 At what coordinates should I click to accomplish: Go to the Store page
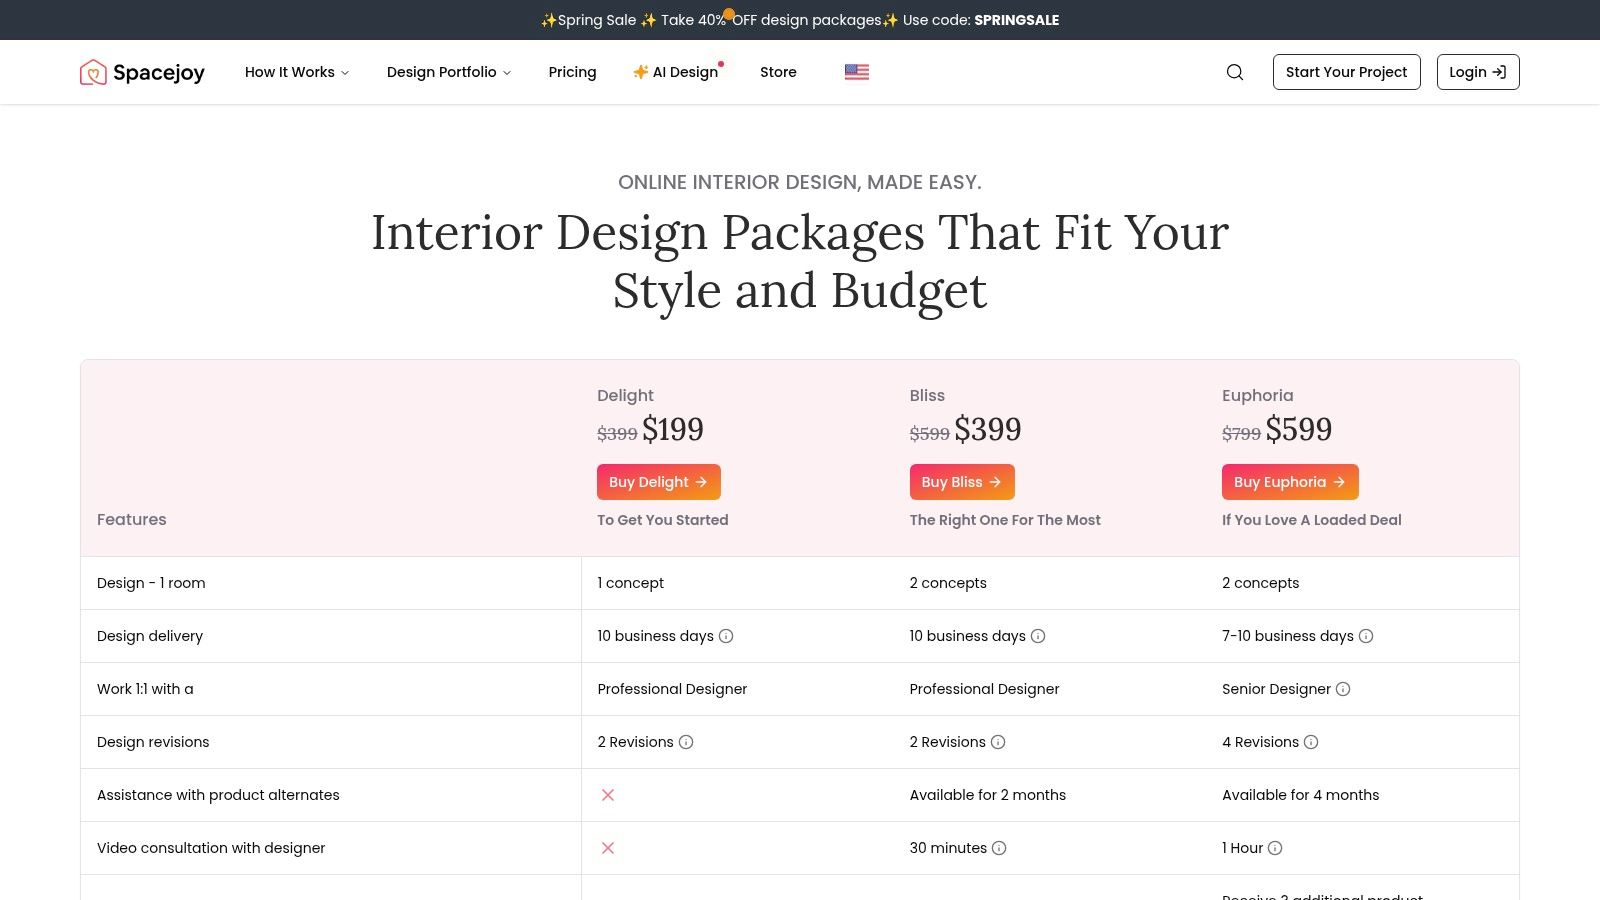[778, 72]
